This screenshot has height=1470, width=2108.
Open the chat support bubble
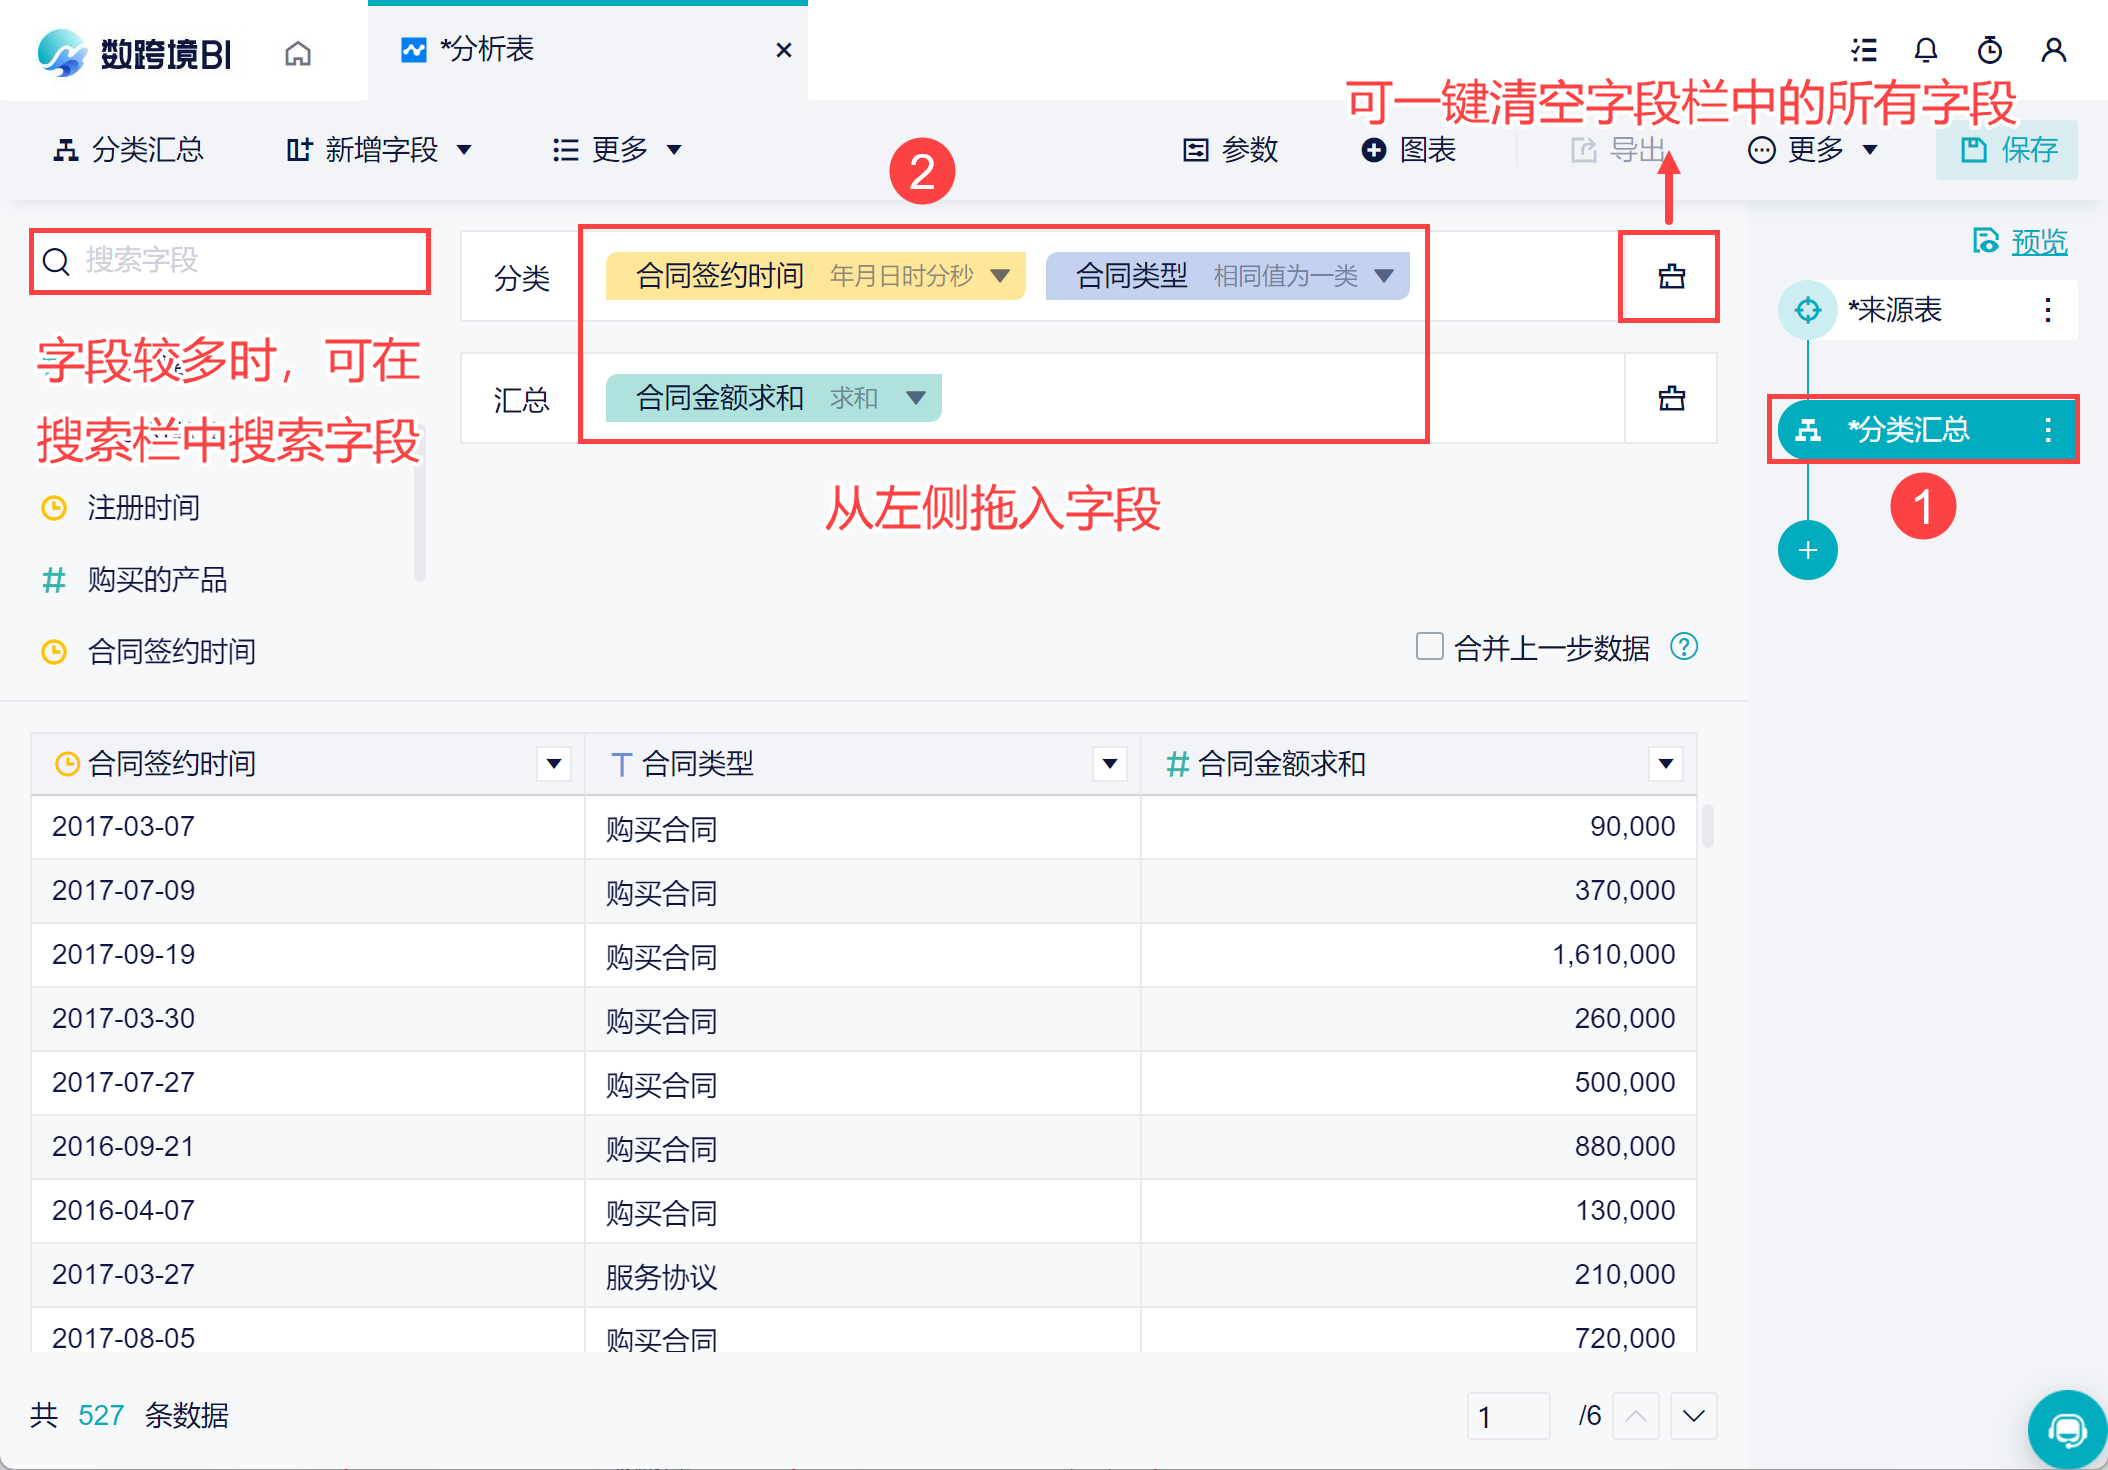(x=2066, y=1430)
